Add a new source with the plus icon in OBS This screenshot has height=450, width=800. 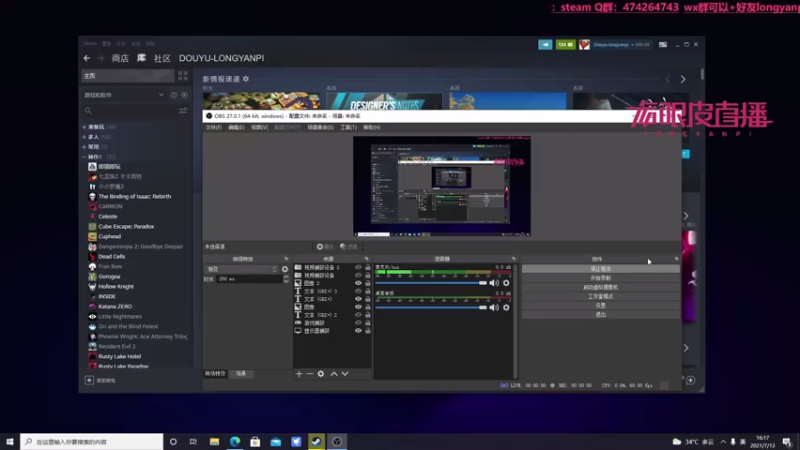[x=299, y=374]
